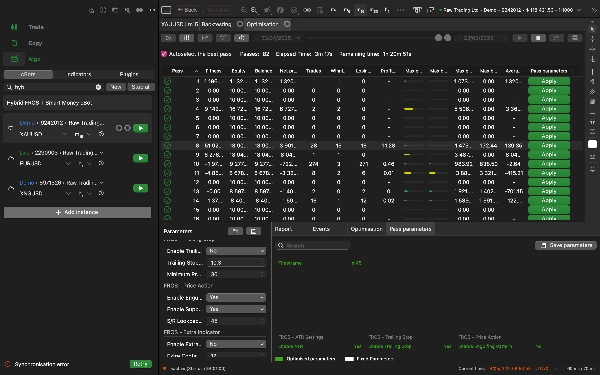Click the green Optimisation parameters legend swatch
The image size is (600, 375).
[x=279, y=359]
